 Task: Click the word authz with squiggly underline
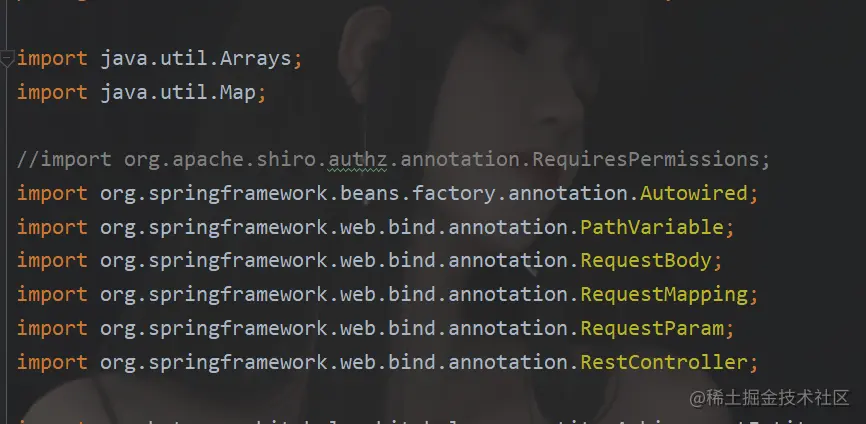pyautogui.click(x=357, y=160)
